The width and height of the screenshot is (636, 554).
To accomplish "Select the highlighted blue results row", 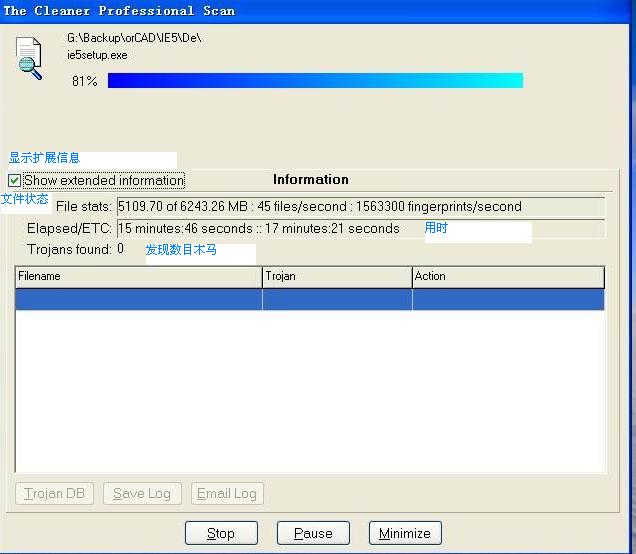I will pyautogui.click(x=310, y=300).
